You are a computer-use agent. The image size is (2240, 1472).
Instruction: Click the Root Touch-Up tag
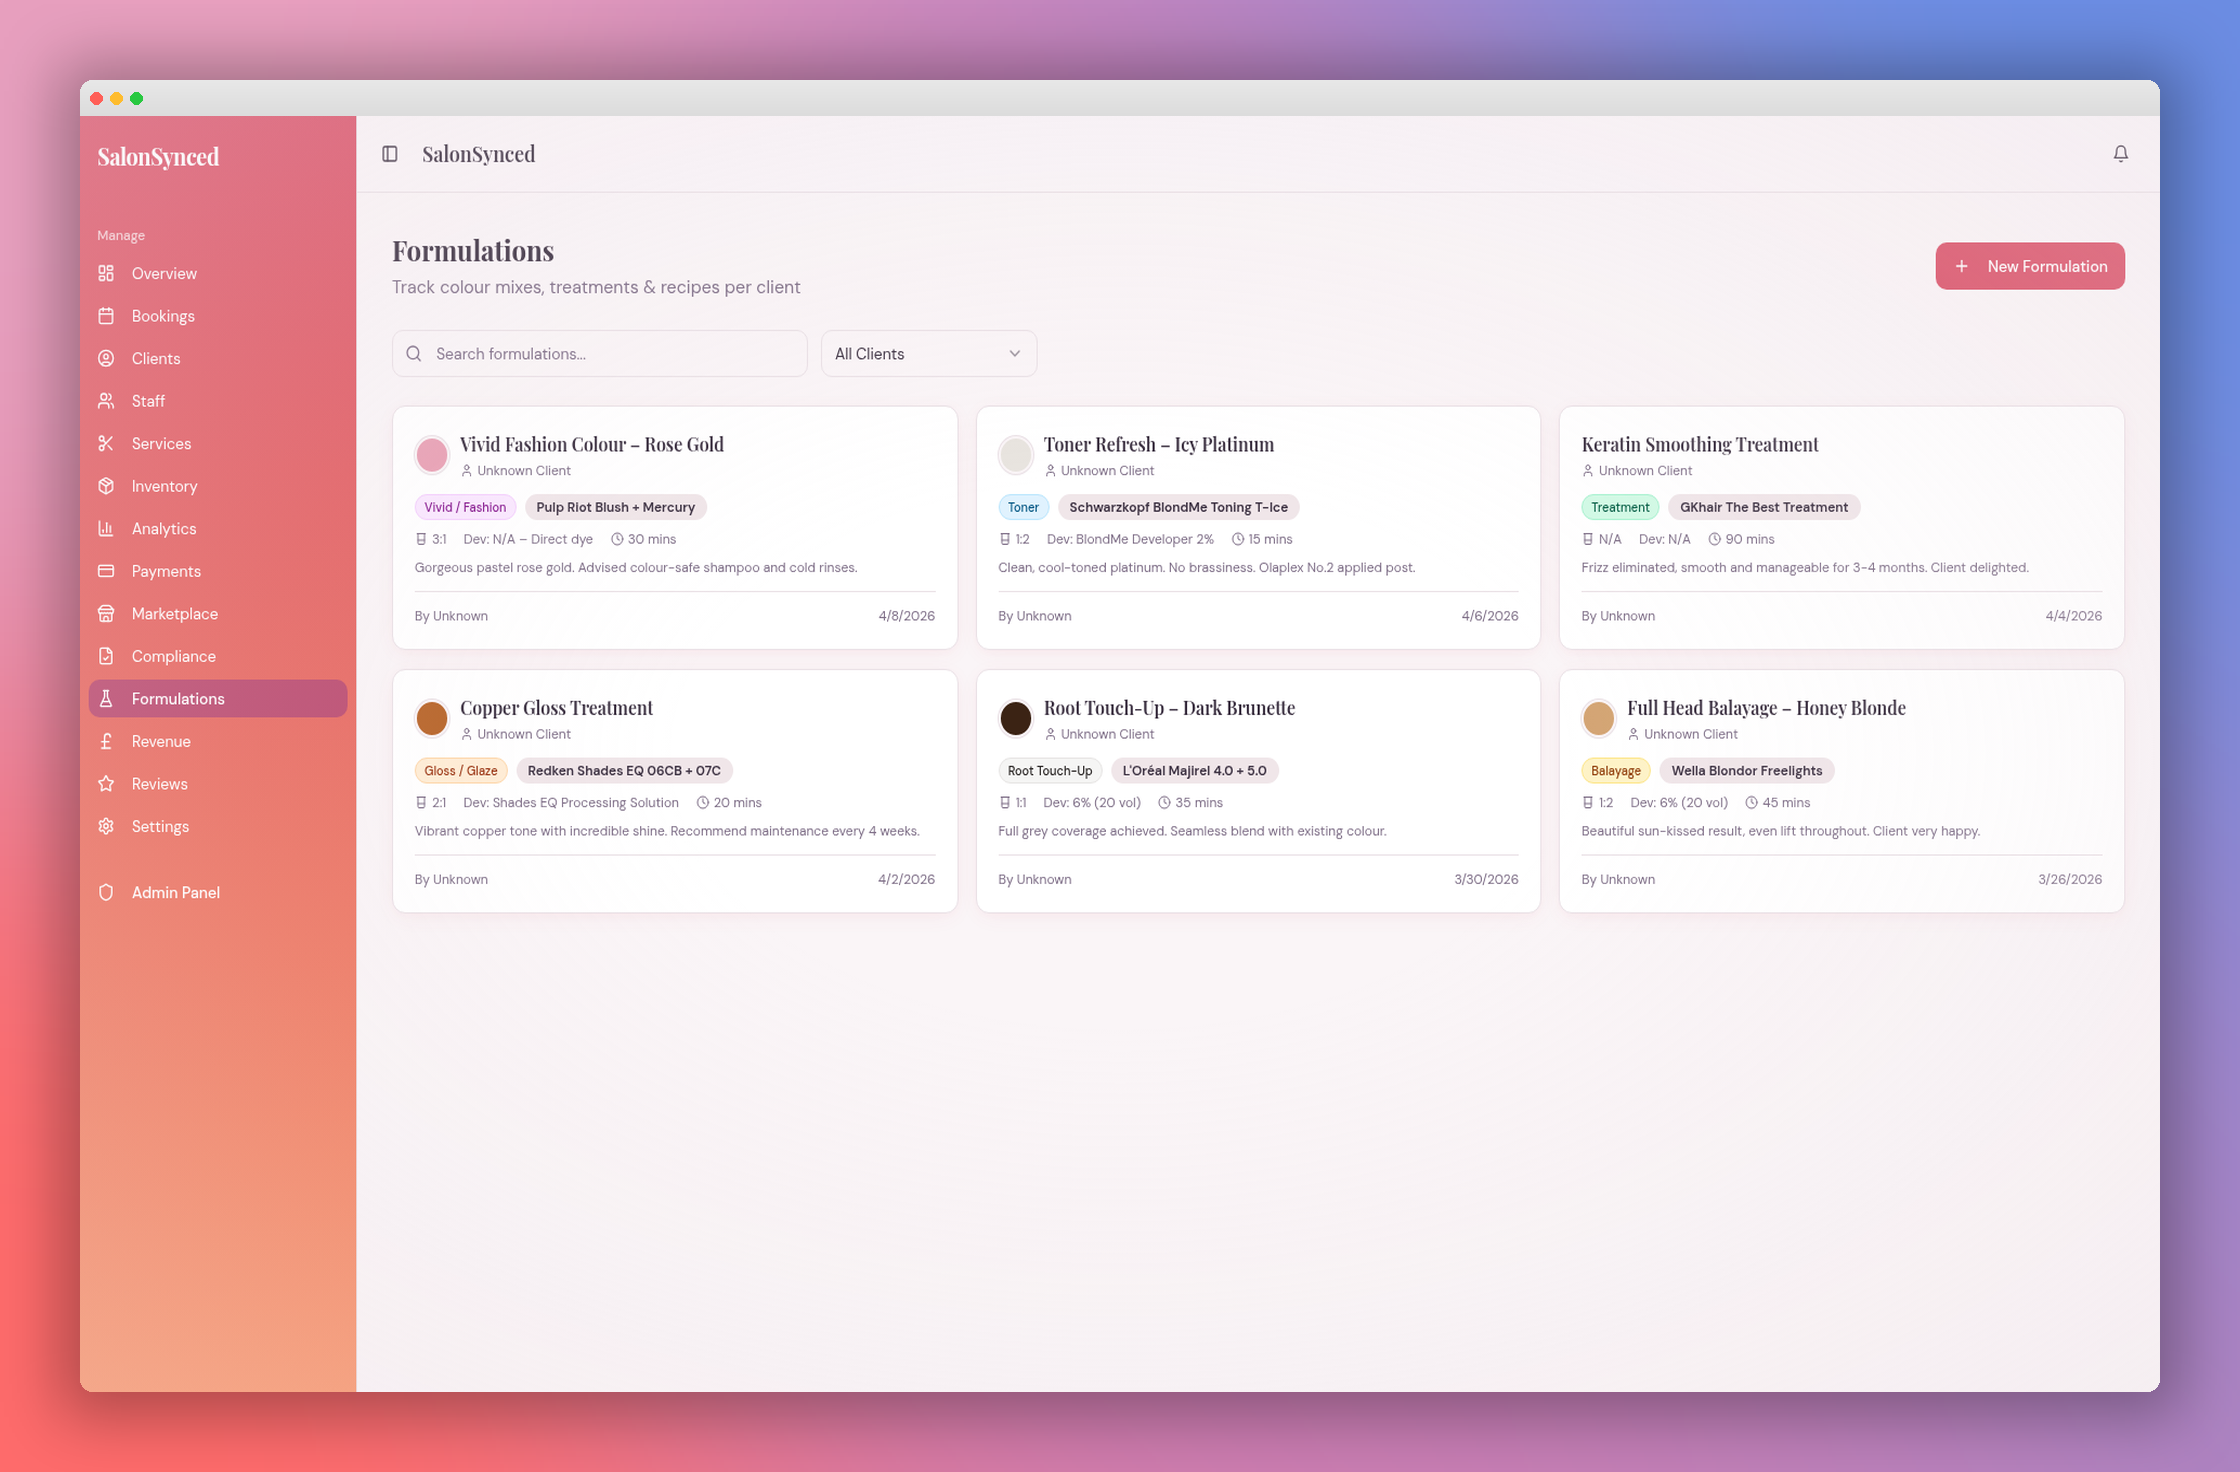(x=1050, y=771)
